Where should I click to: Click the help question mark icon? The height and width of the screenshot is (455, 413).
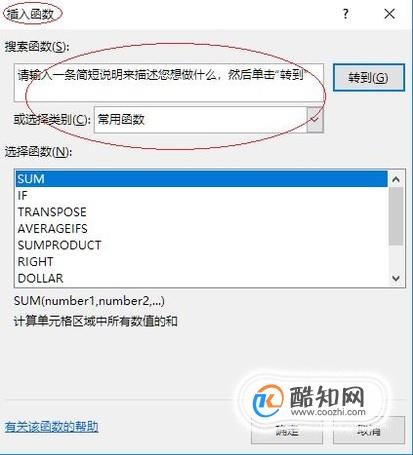coord(346,14)
